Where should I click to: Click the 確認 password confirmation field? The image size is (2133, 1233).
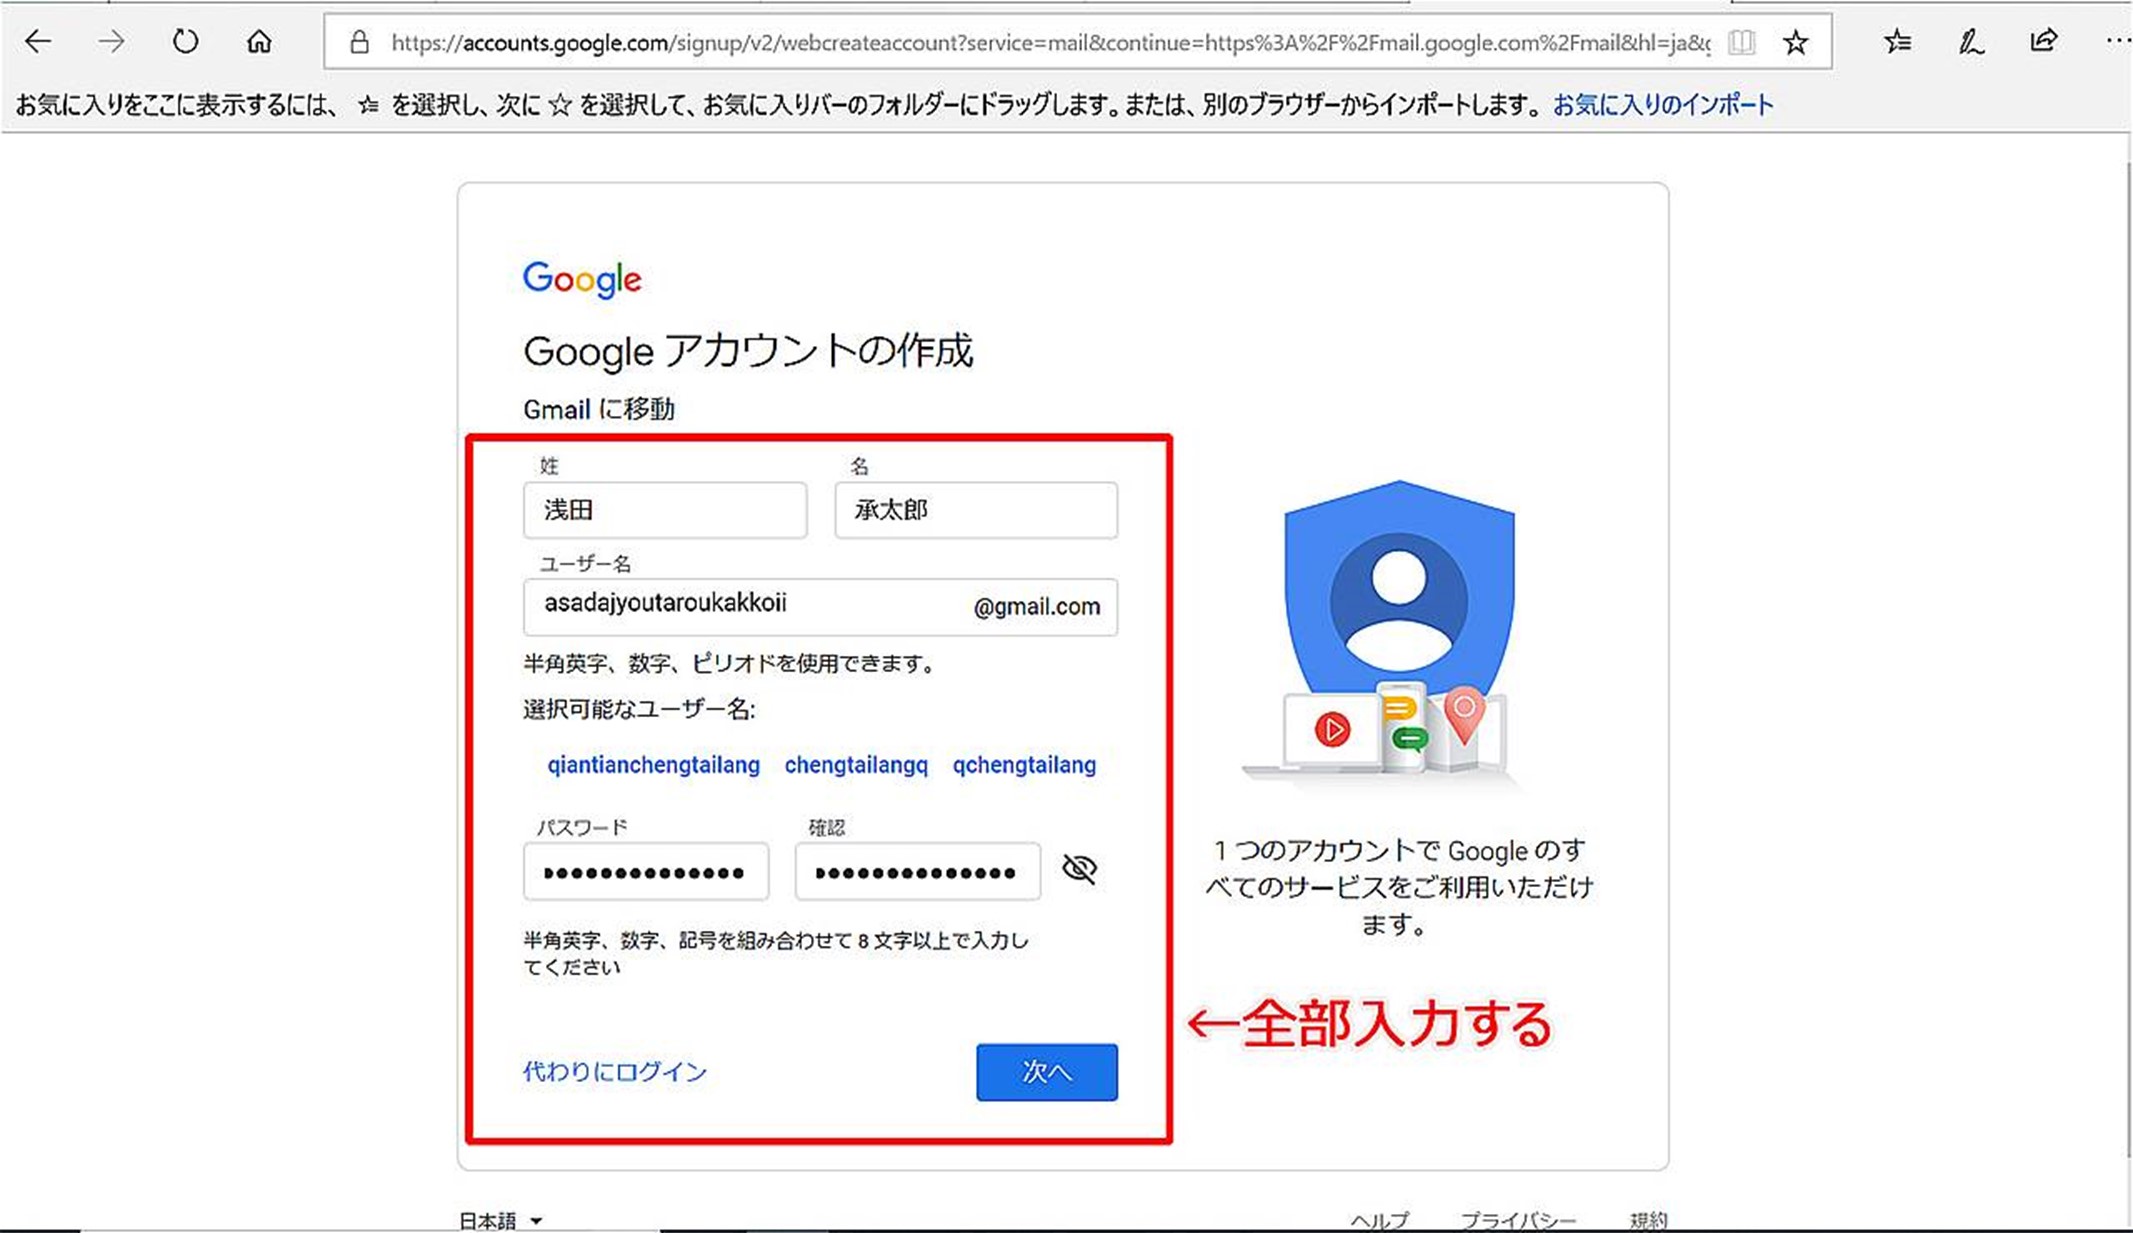pyautogui.click(x=918, y=872)
